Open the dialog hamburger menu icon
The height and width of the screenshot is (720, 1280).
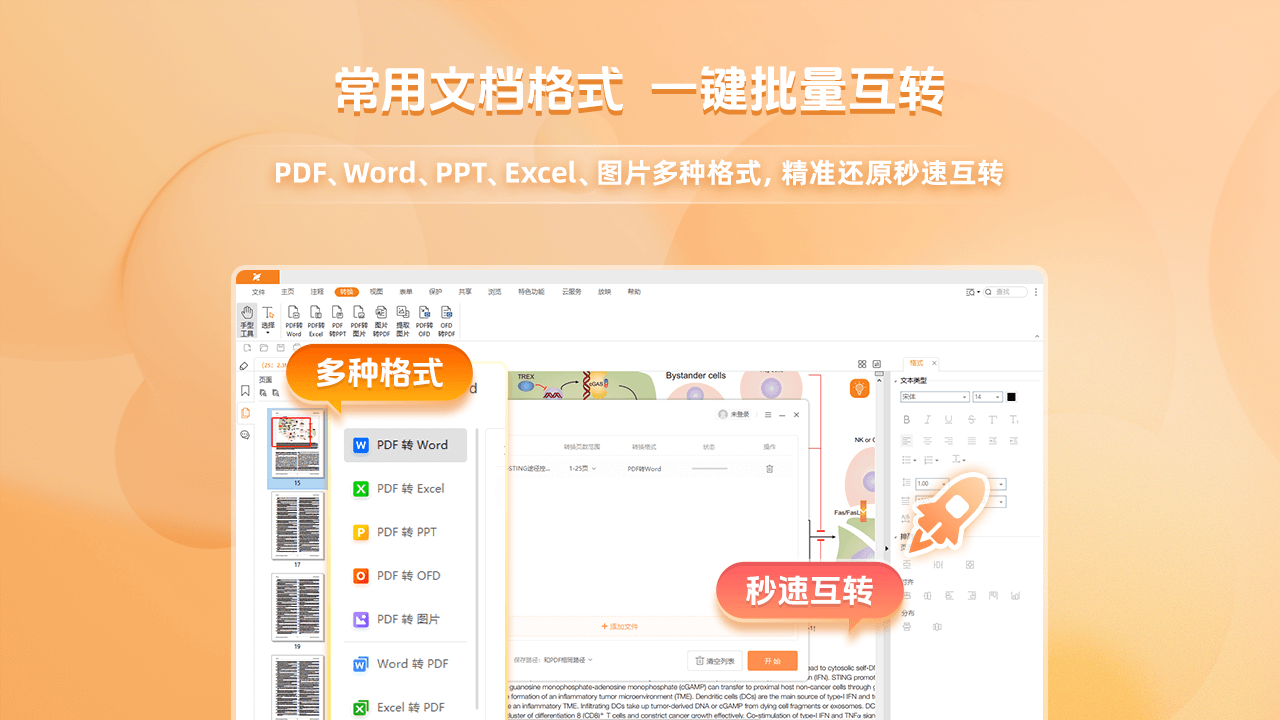(x=767, y=414)
